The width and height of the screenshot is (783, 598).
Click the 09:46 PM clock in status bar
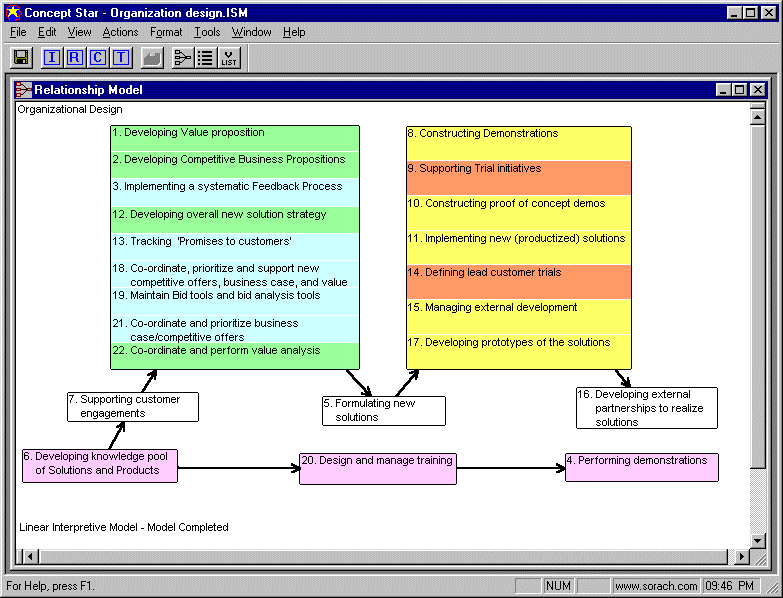point(730,586)
